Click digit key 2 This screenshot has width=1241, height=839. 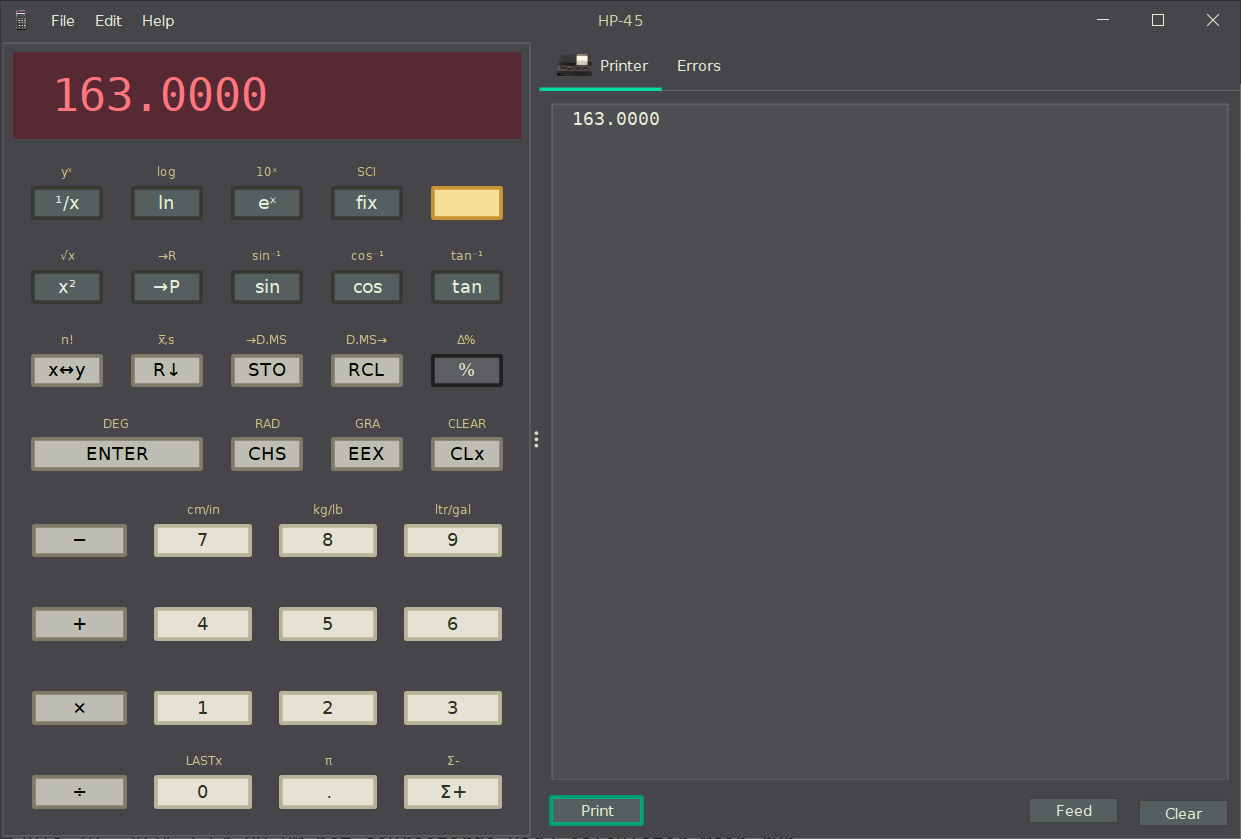pyautogui.click(x=328, y=708)
